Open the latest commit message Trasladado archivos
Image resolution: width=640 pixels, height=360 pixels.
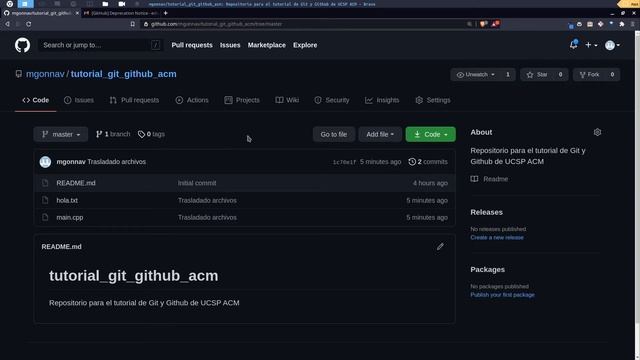point(117,162)
